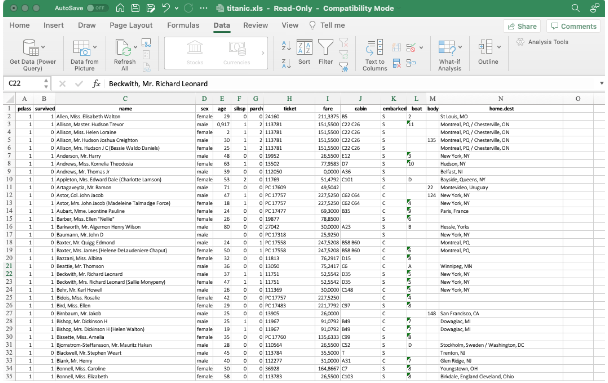Open the Home ribbon tab
This screenshot has width=608, height=383.
[x=19, y=26]
